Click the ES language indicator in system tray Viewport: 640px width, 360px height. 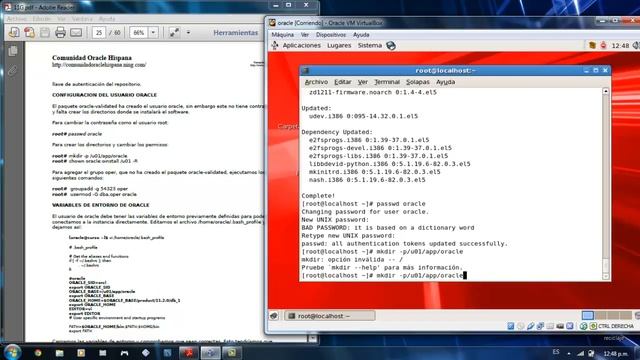coord(556,352)
